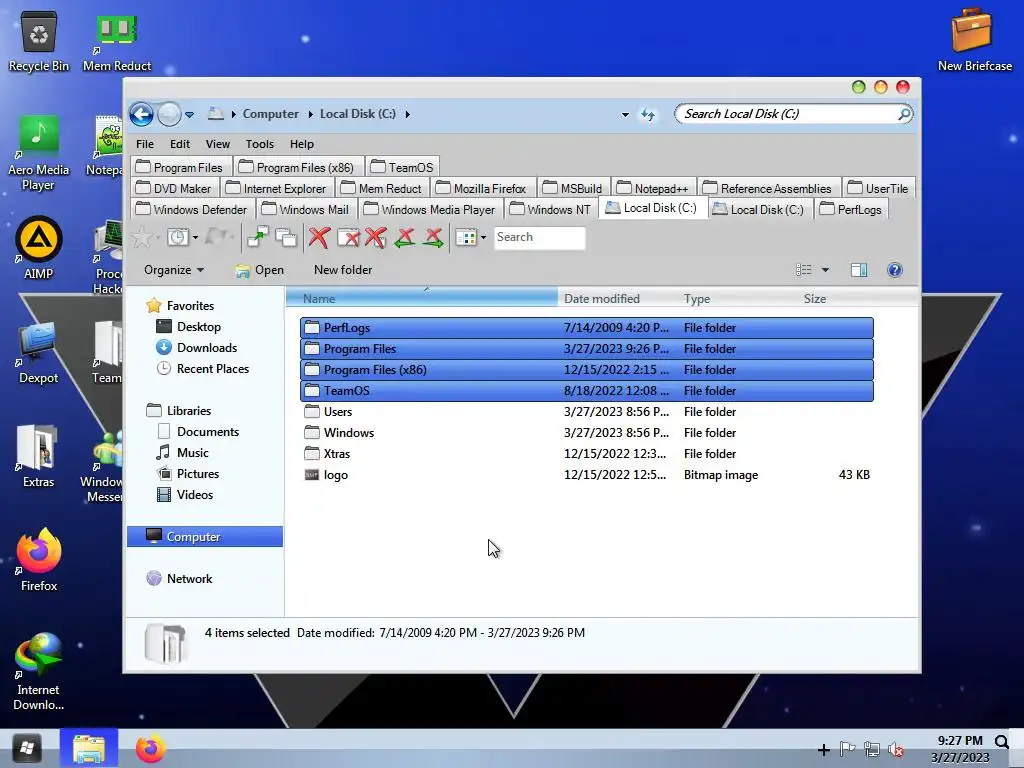Switch to the TeamOS tab
1024x768 pixels.
click(x=402, y=167)
